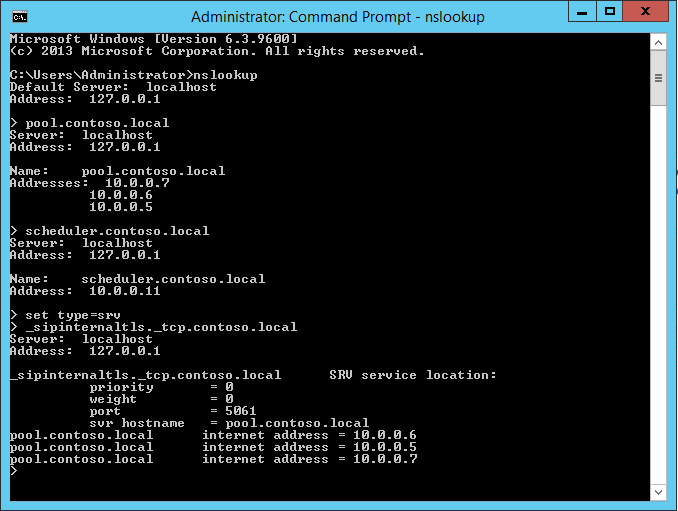Click the 'SRV service location:' text
678x511 pixels.
pos(413,375)
